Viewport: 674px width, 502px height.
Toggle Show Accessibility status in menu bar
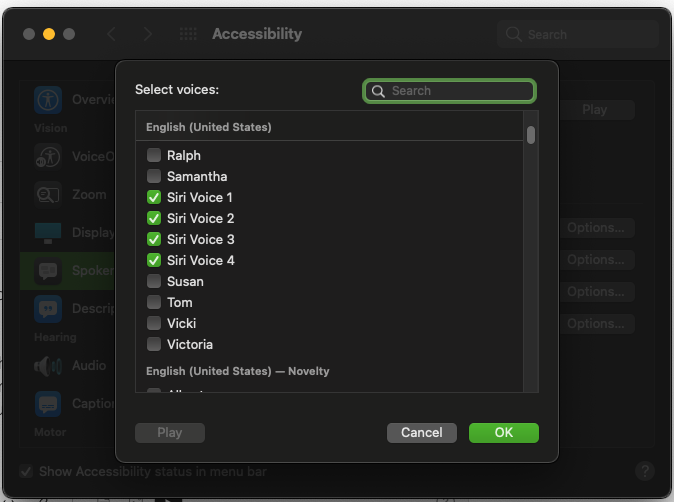click(26, 471)
